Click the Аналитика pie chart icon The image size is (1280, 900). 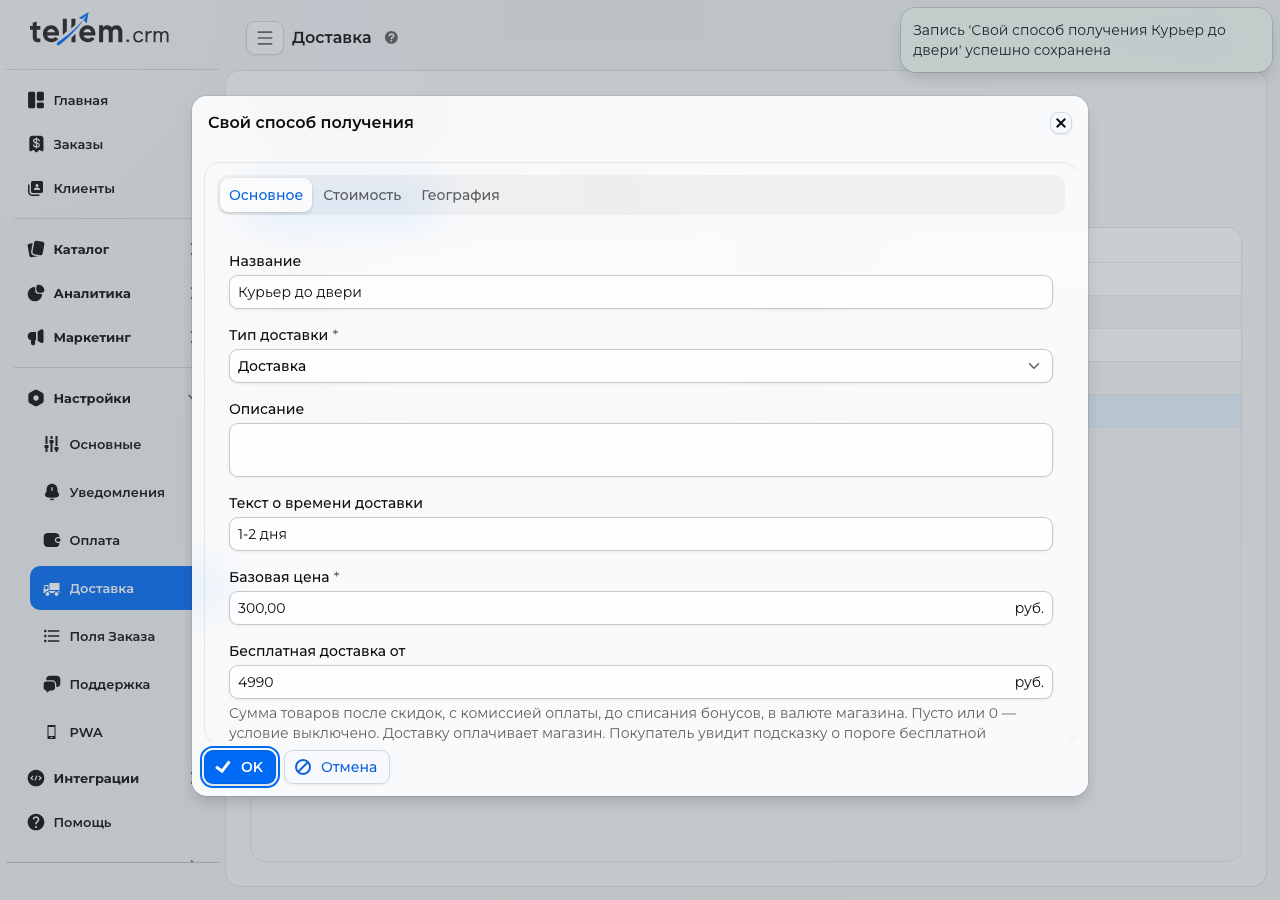pos(36,293)
